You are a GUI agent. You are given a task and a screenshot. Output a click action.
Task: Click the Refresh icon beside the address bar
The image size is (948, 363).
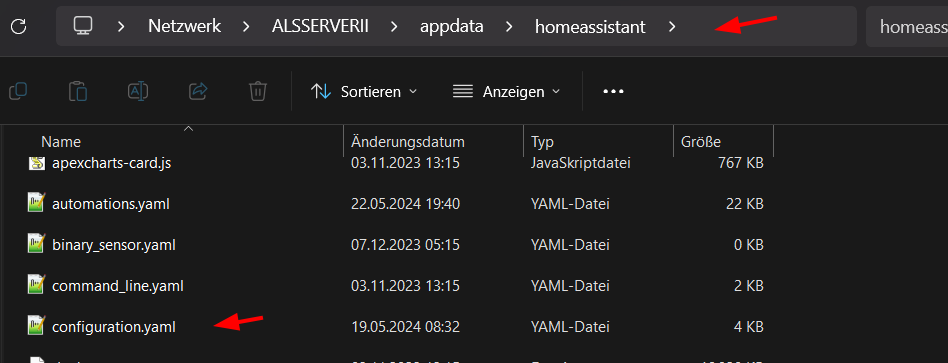tap(18, 26)
